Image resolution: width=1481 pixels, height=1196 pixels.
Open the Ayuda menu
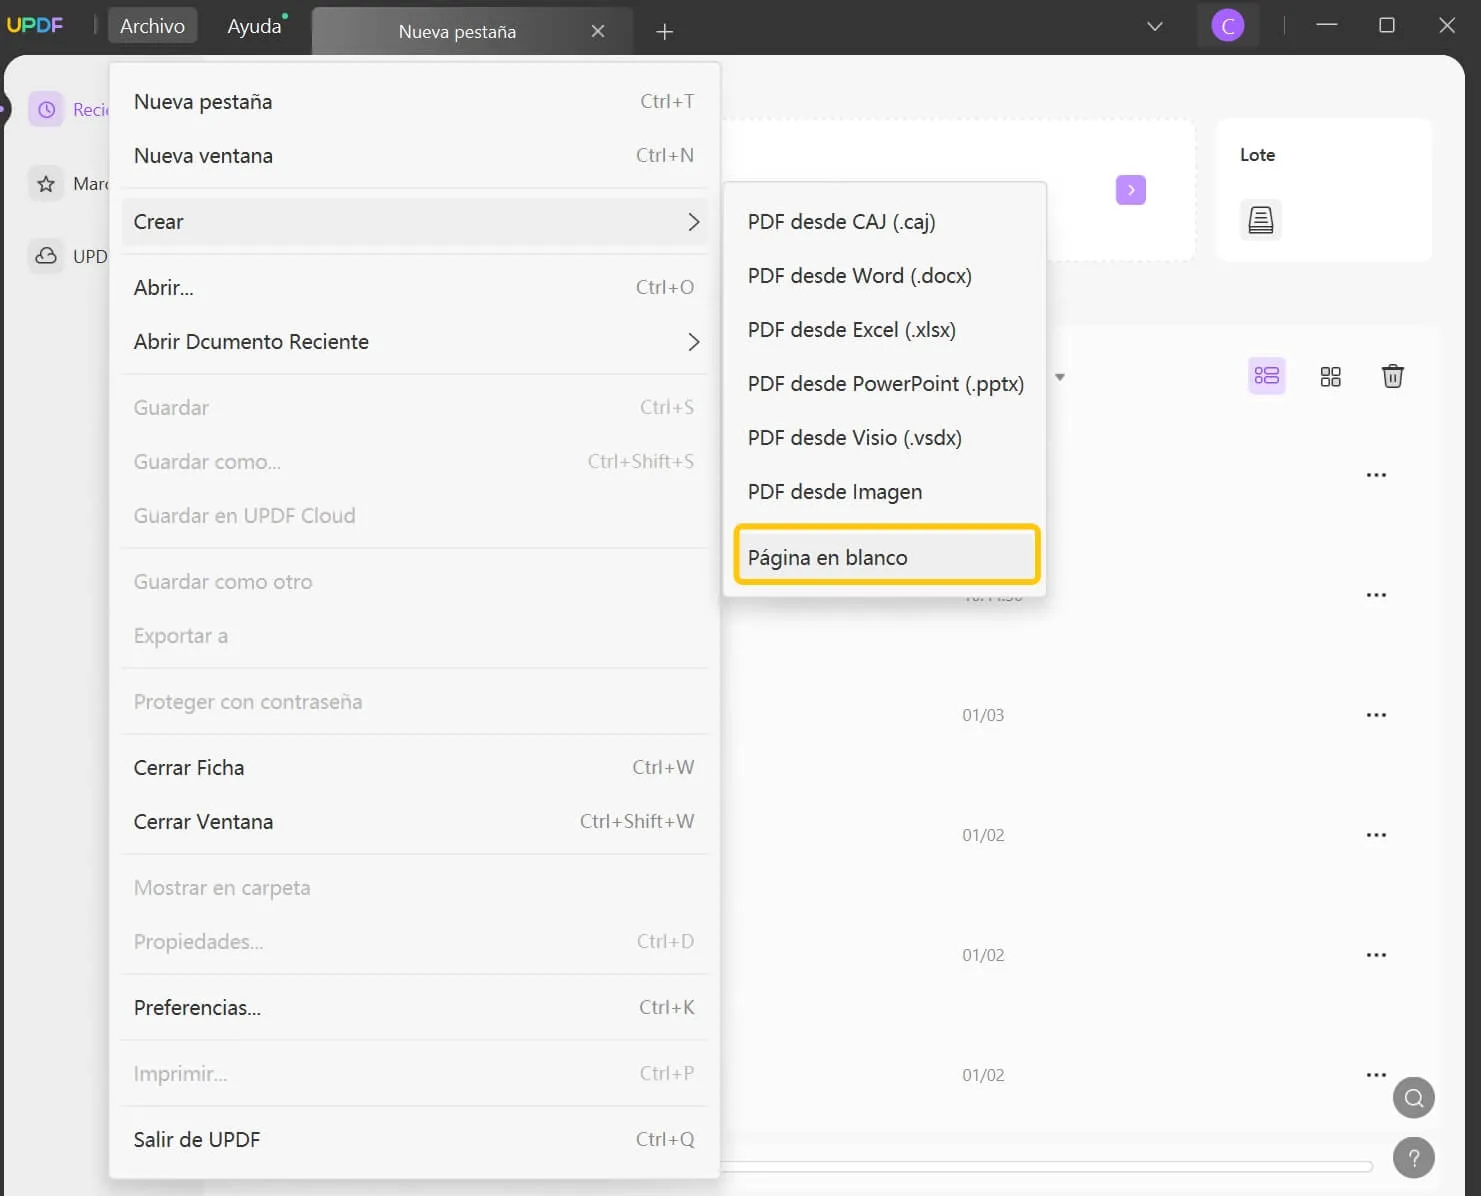(x=254, y=26)
